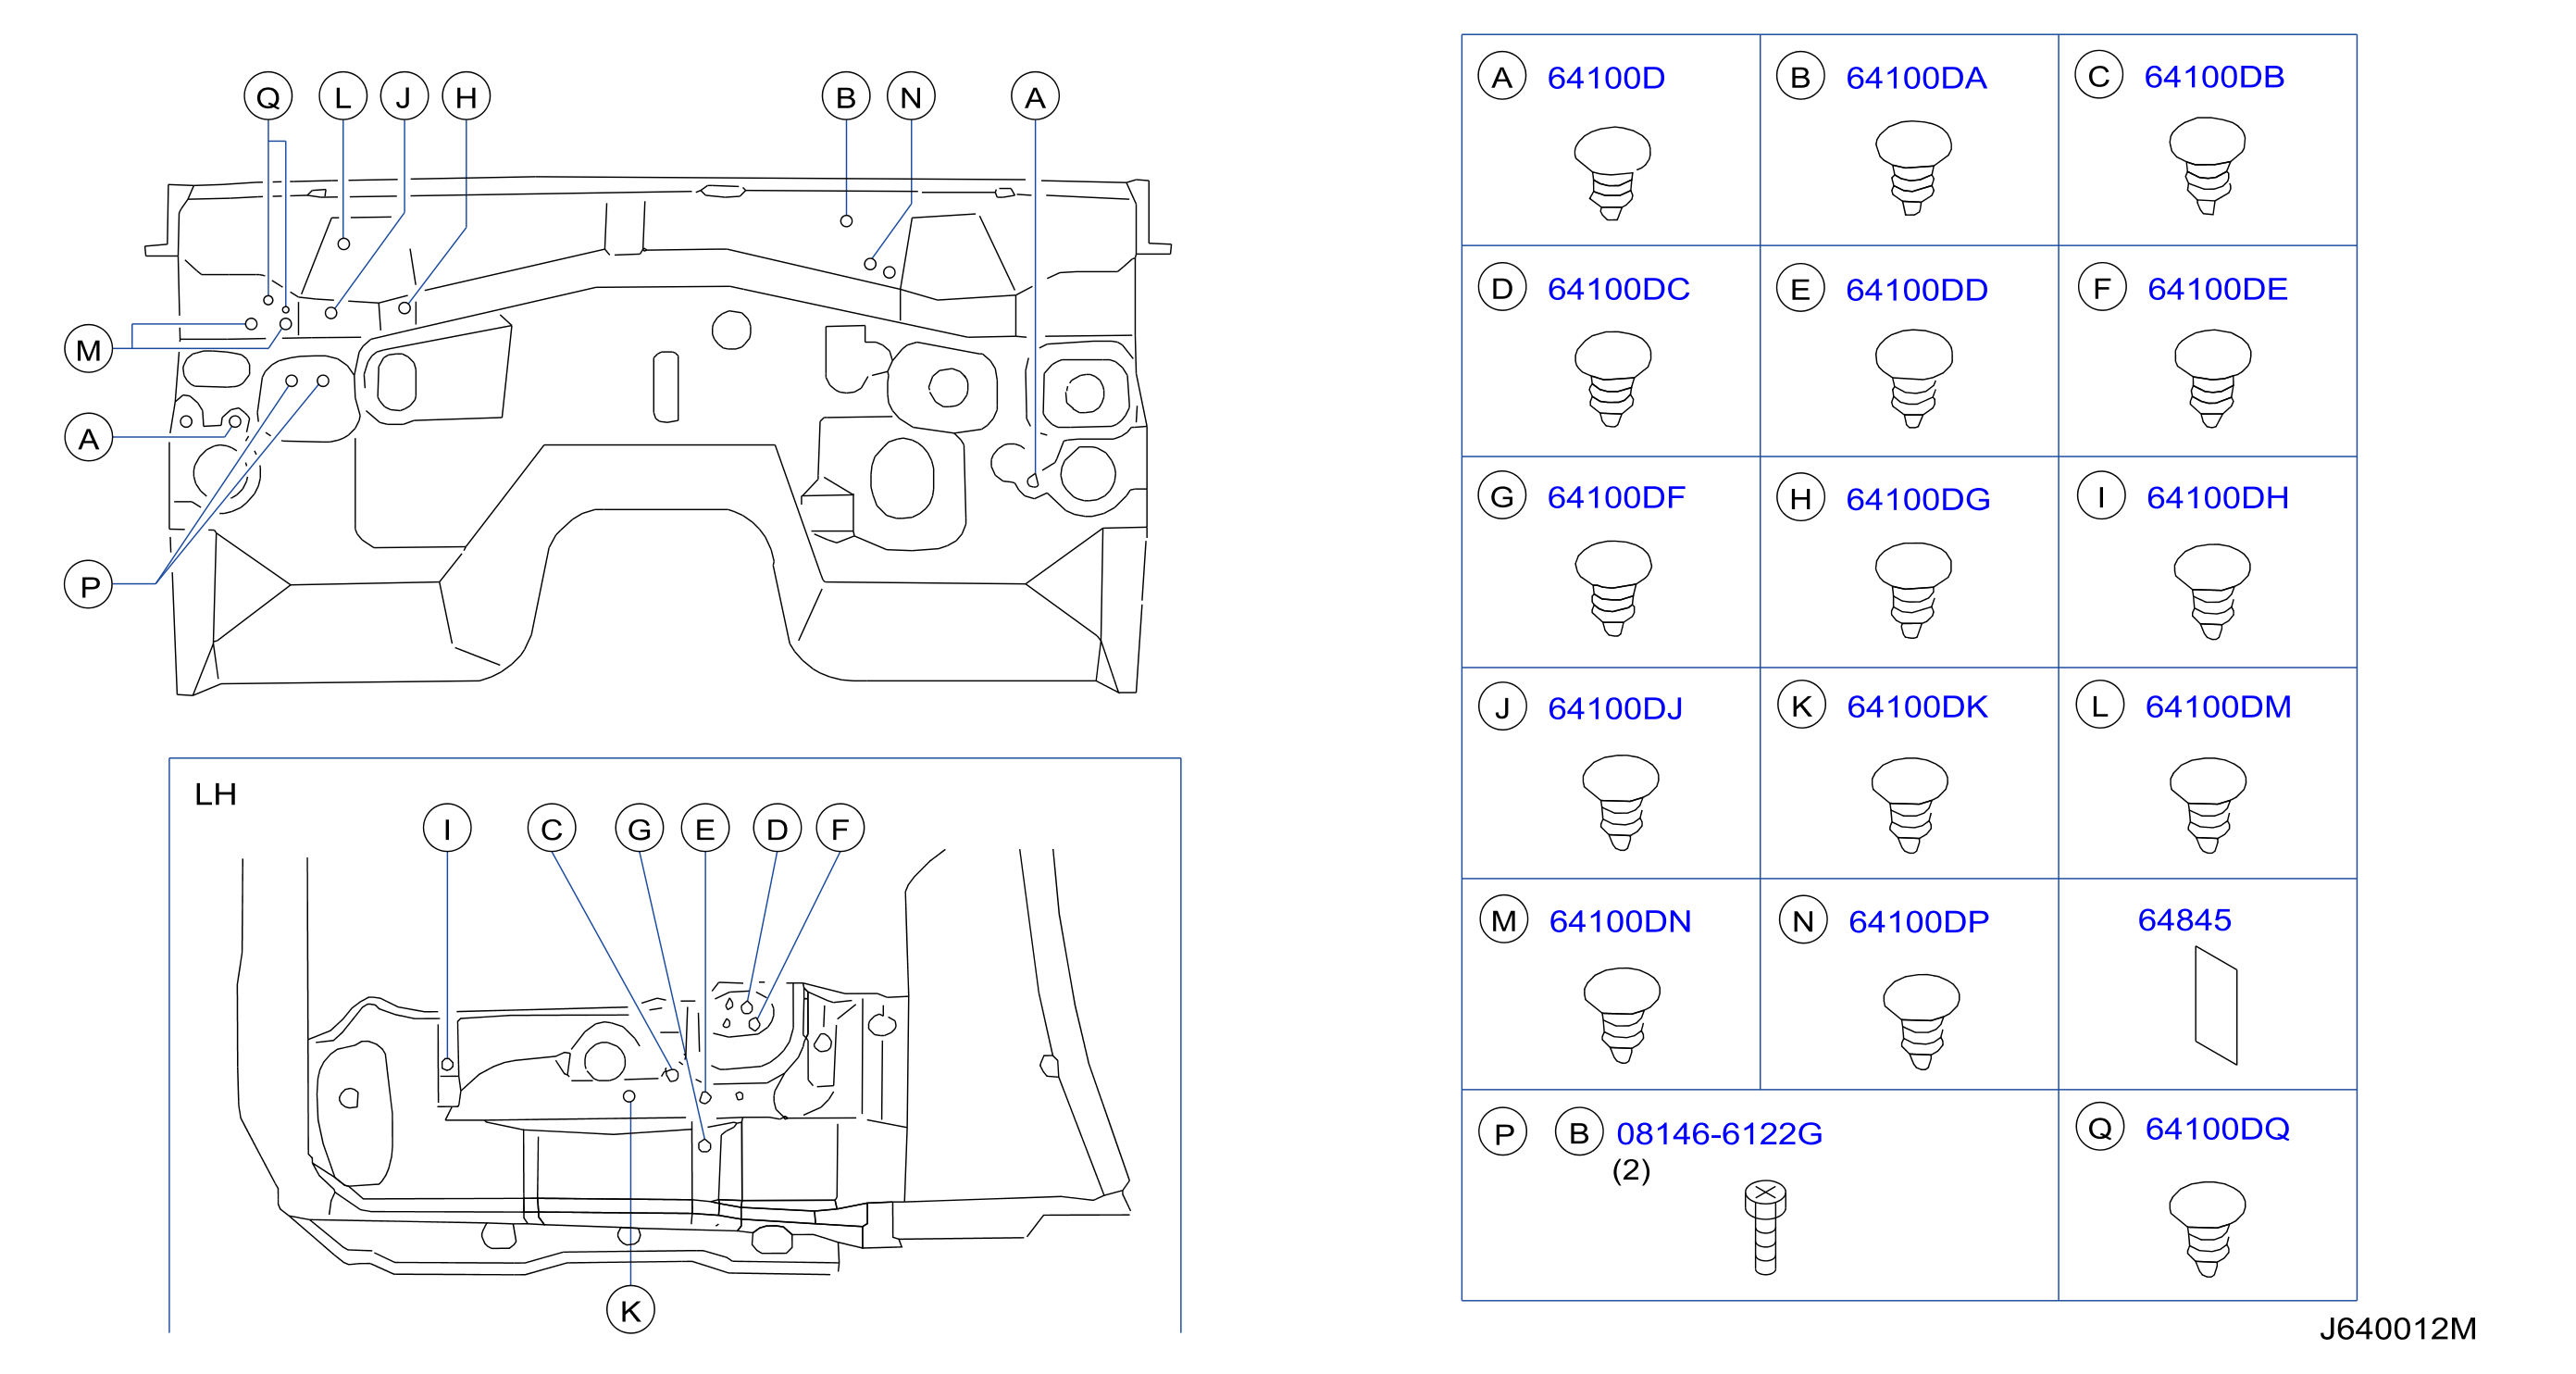Click part number link 64100D

[x=1605, y=78]
